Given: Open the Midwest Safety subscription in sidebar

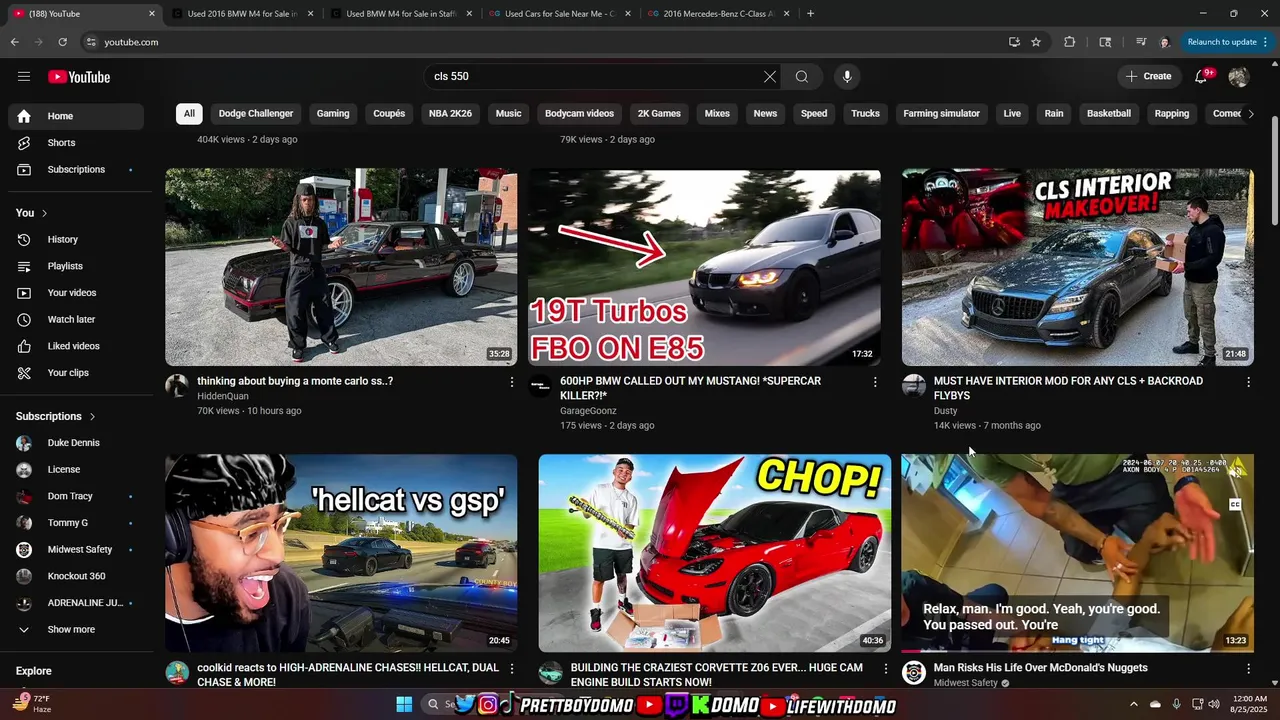Looking at the screenshot, I should pos(76,550).
